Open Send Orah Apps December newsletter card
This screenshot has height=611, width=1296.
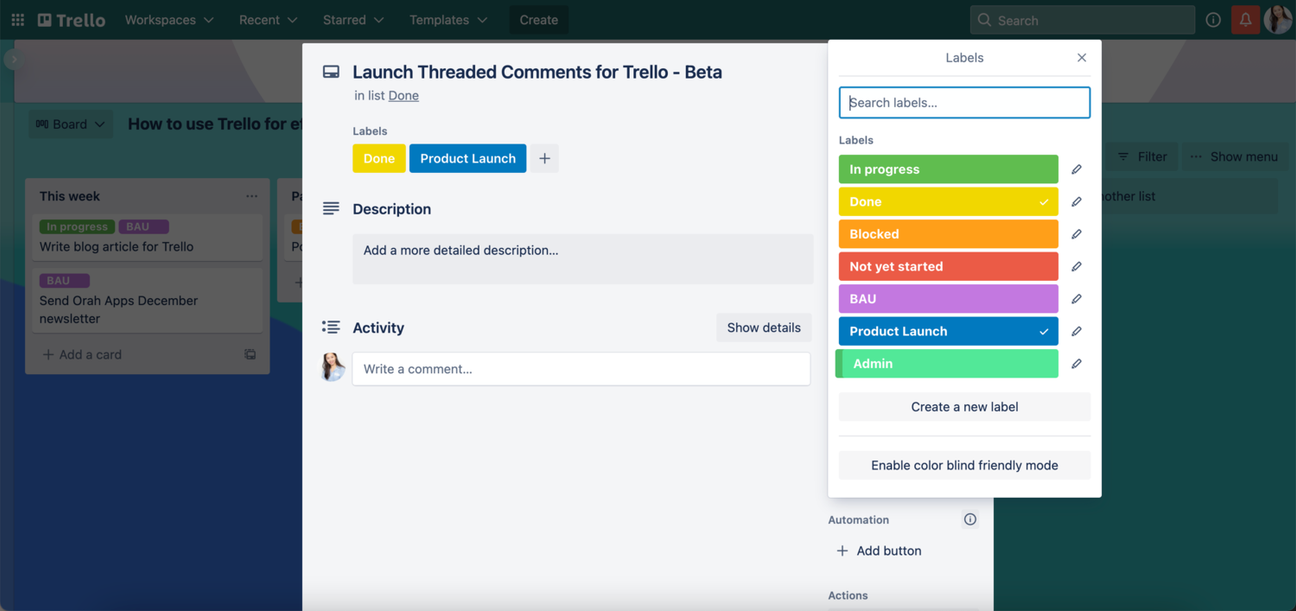pyautogui.click(x=147, y=300)
